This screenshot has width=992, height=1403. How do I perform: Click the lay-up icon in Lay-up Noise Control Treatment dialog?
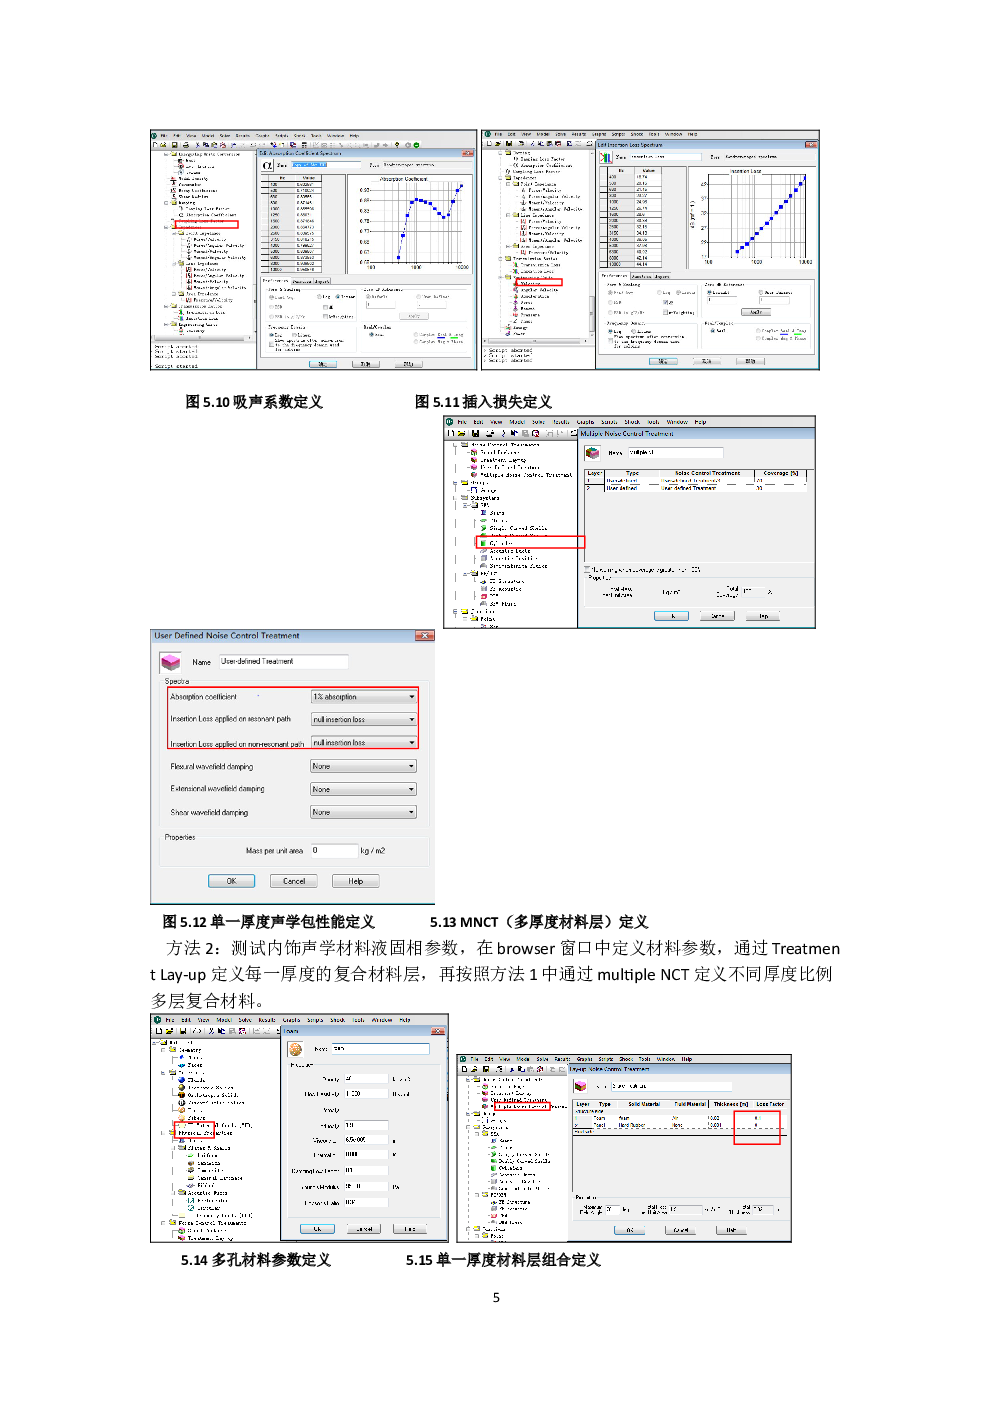pyautogui.click(x=580, y=1085)
